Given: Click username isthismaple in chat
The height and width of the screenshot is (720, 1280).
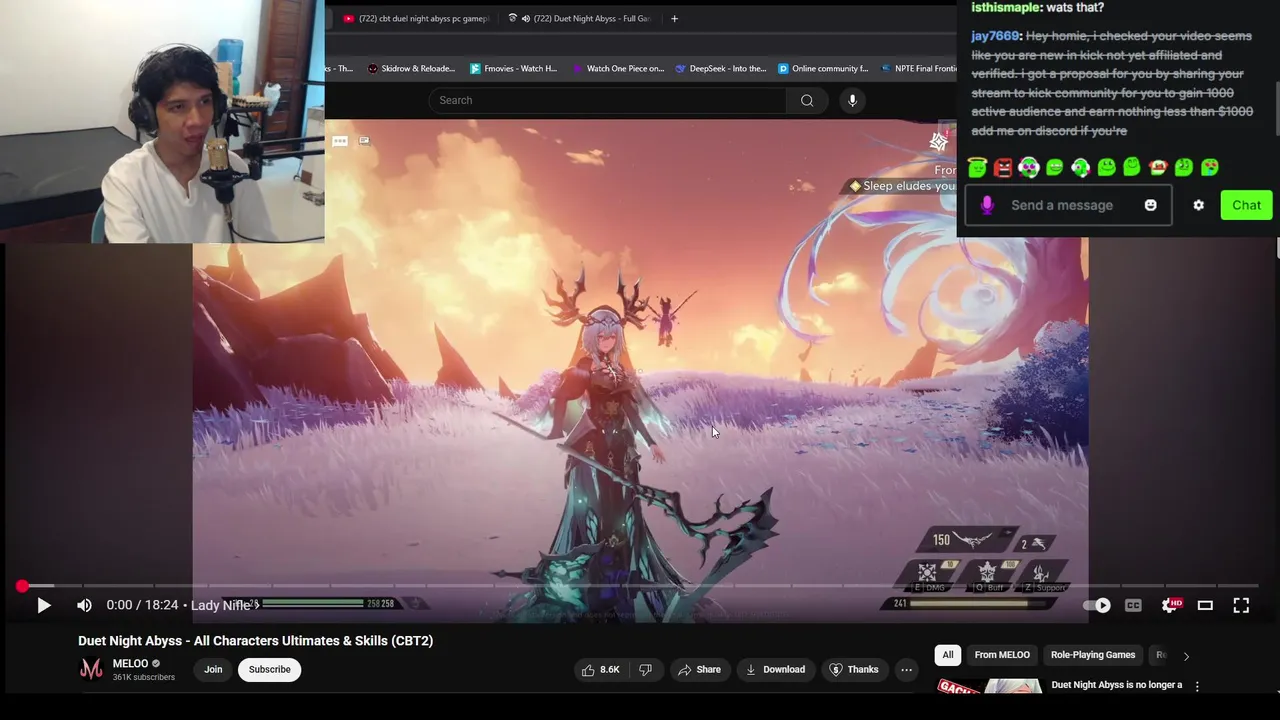Looking at the screenshot, I should pos(1006,7).
